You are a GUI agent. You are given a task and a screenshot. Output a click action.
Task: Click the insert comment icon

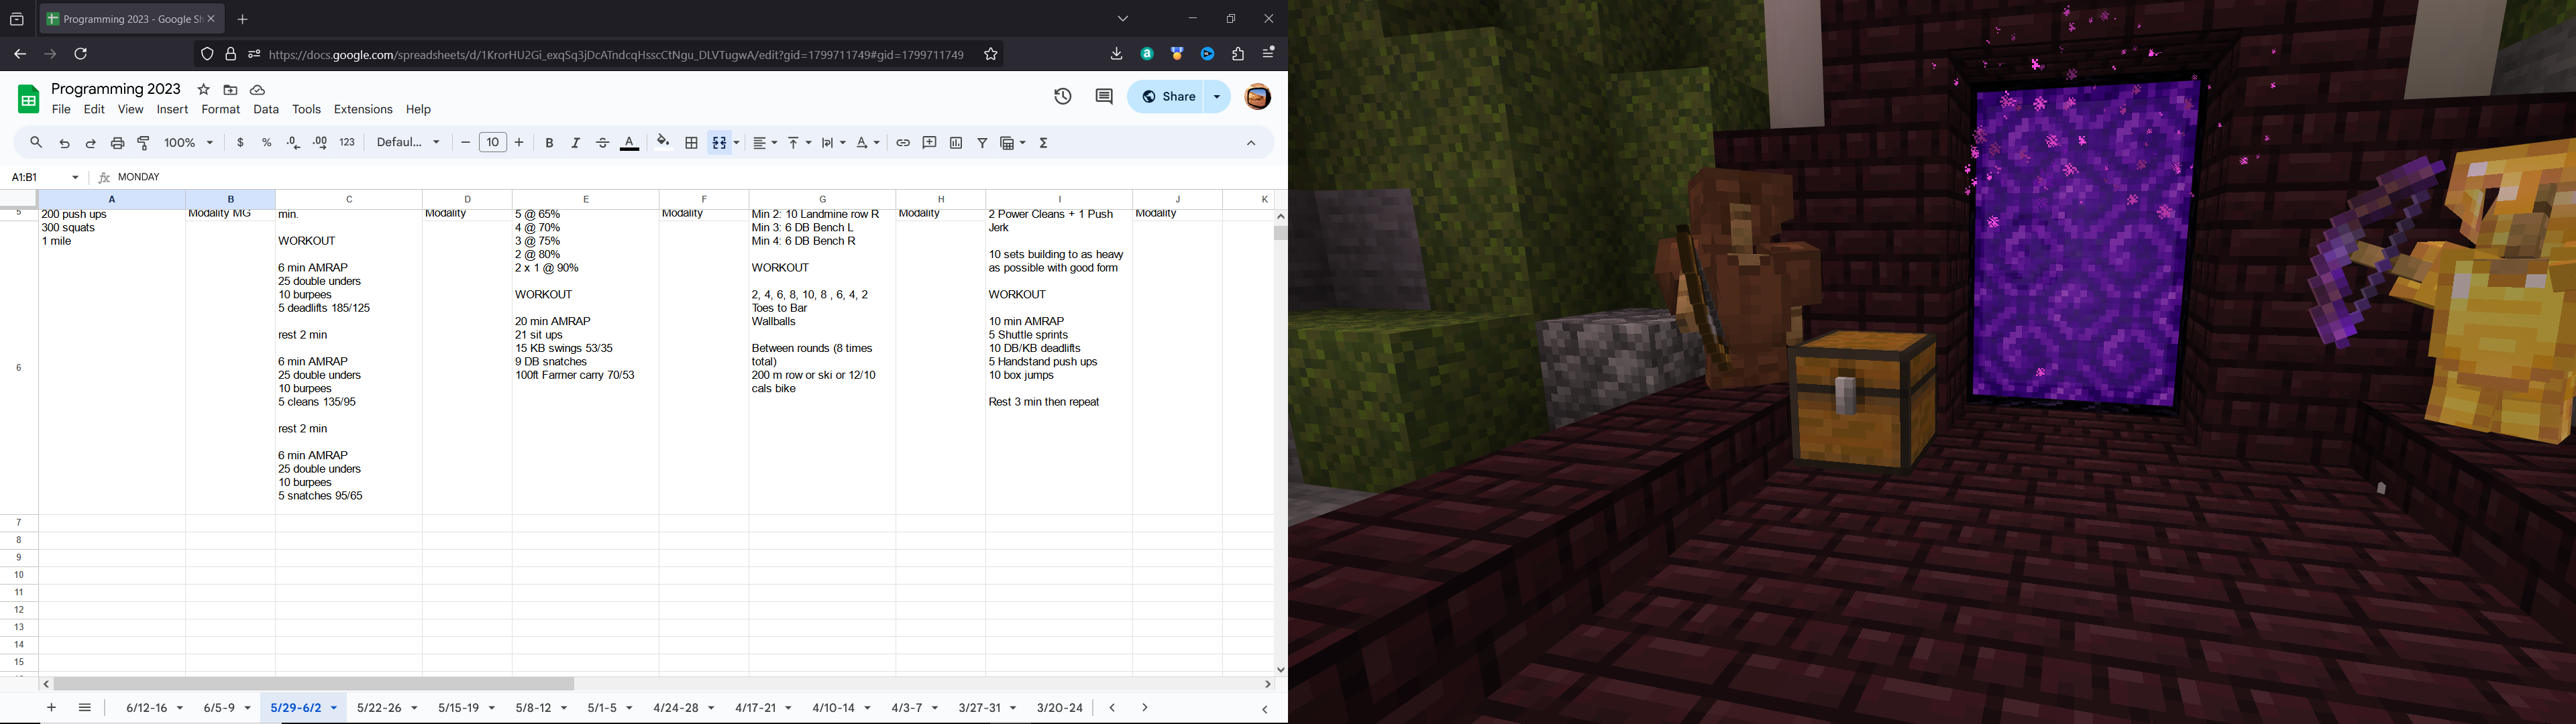click(929, 143)
